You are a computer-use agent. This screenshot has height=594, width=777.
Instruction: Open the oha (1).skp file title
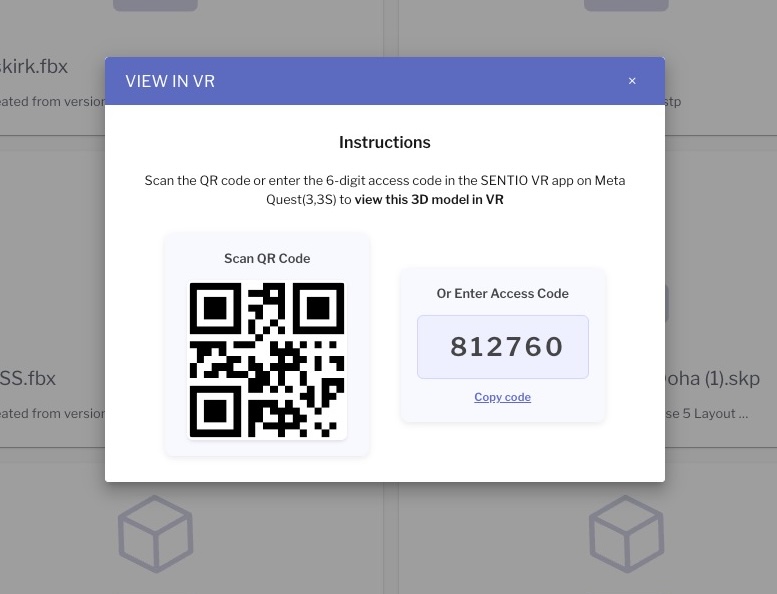(x=713, y=378)
